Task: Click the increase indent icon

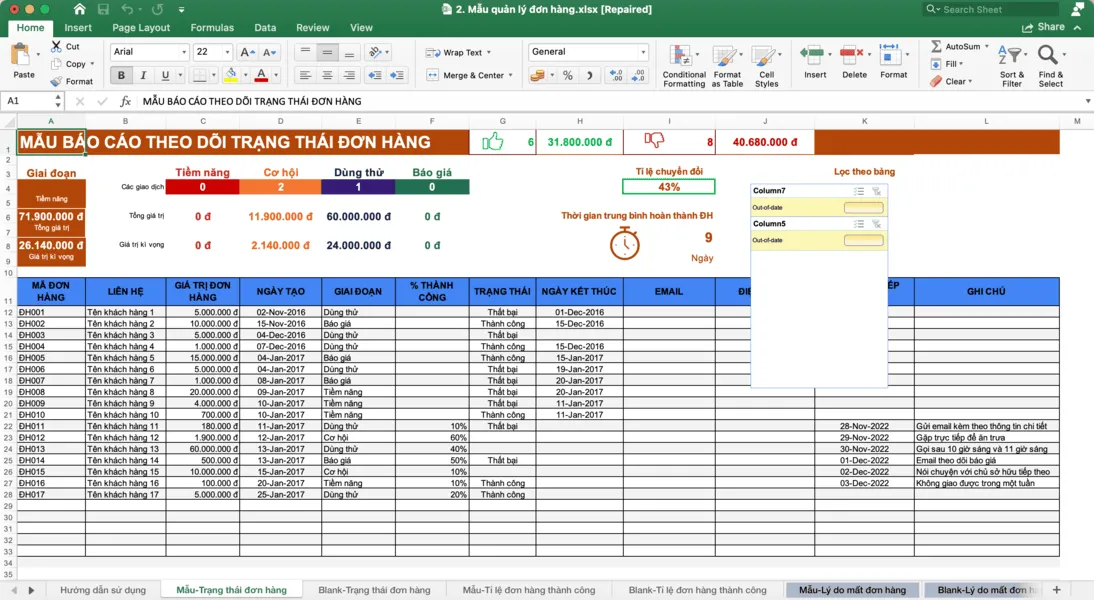Action: [x=397, y=75]
